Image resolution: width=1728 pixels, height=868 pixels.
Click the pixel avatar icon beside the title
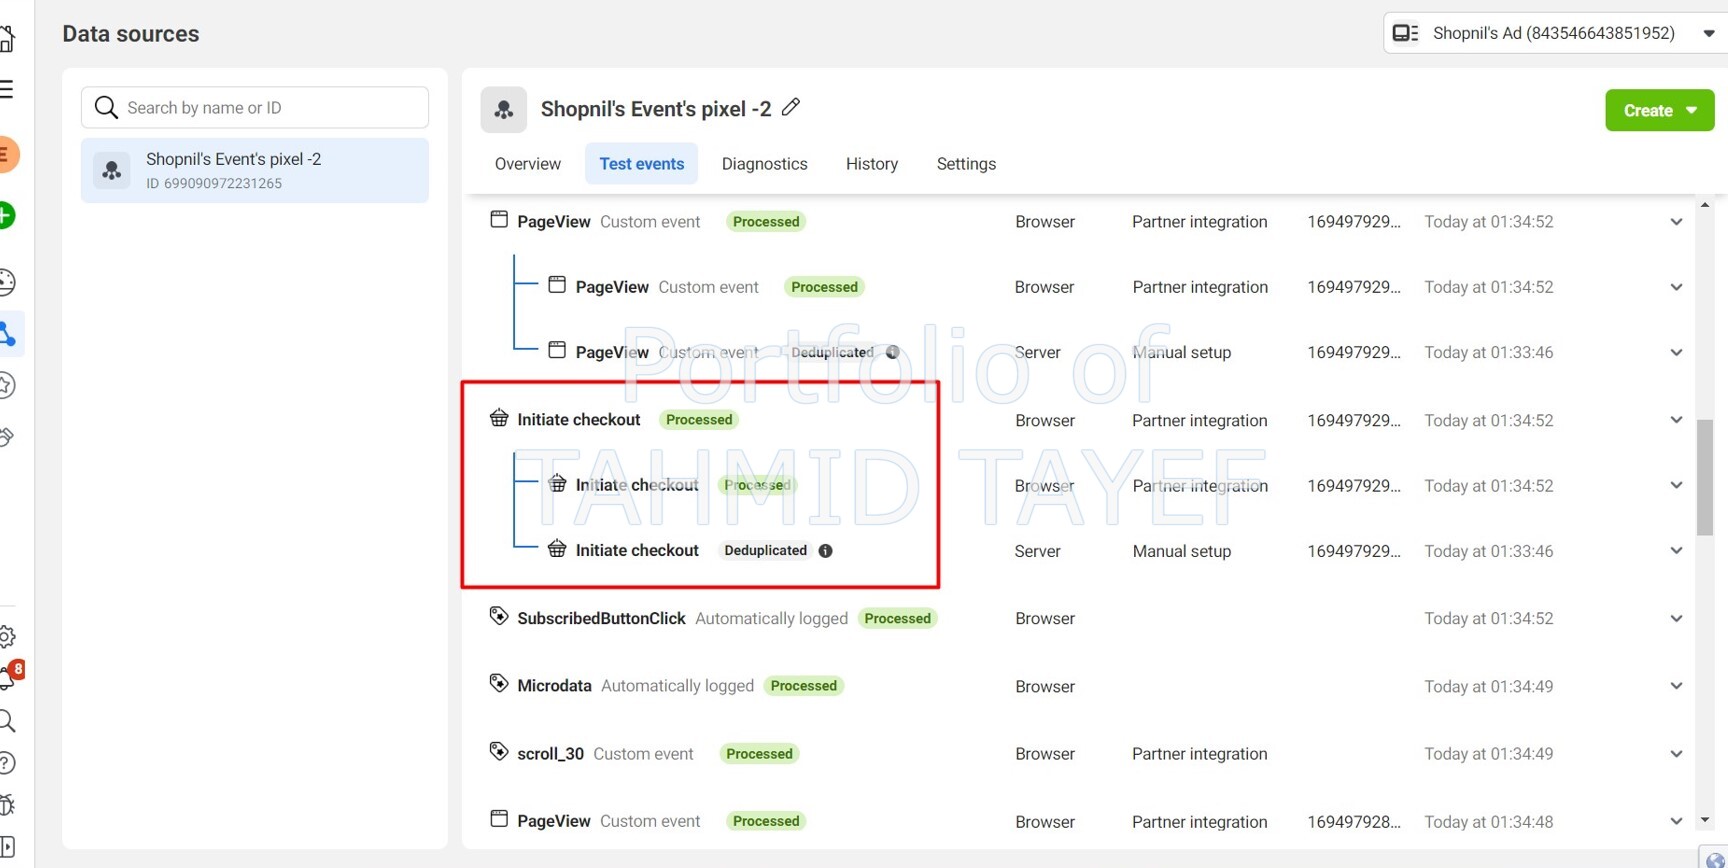click(504, 109)
